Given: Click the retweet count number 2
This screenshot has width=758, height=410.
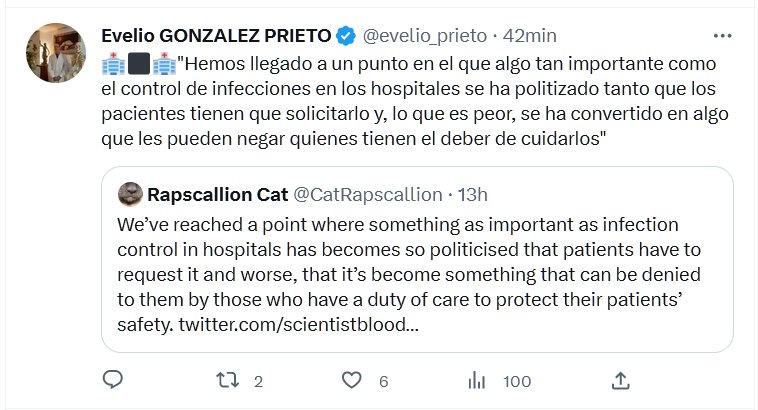Looking at the screenshot, I should point(258,381).
